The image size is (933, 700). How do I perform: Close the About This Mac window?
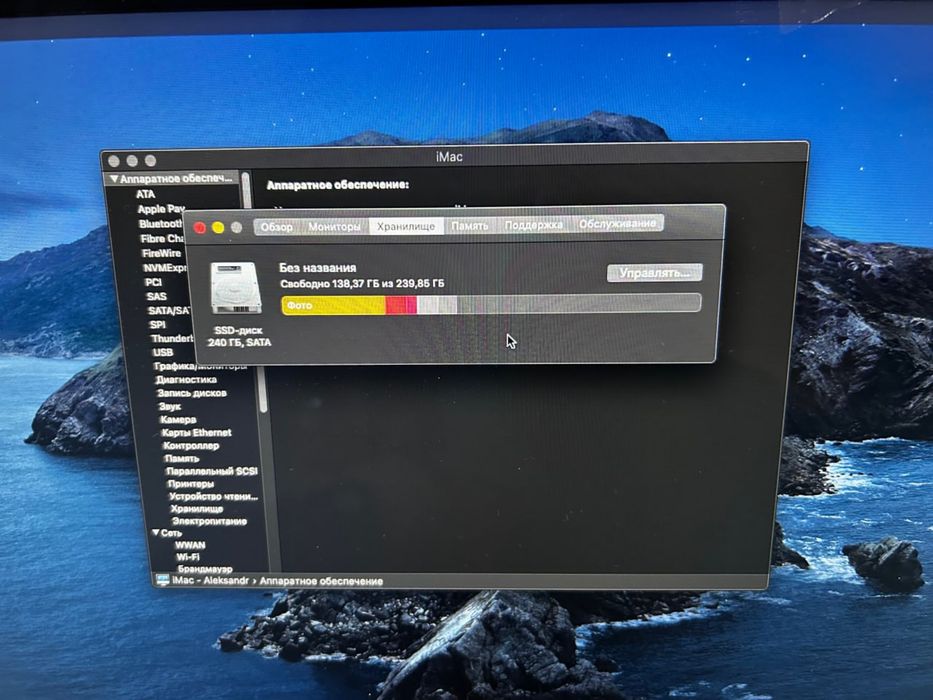(200, 227)
